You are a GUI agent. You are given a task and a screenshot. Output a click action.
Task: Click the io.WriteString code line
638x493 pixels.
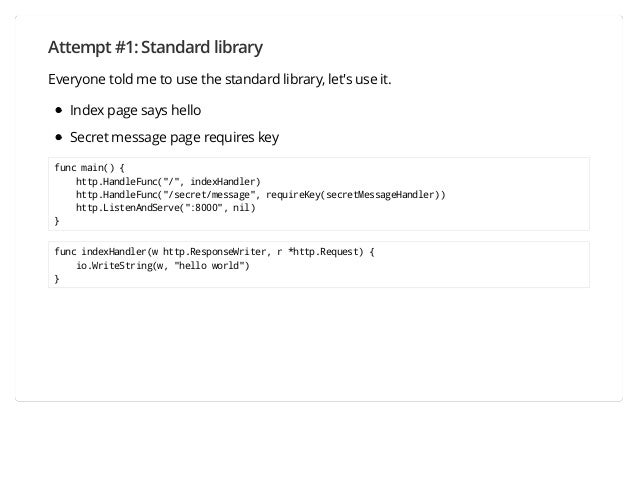point(163,266)
